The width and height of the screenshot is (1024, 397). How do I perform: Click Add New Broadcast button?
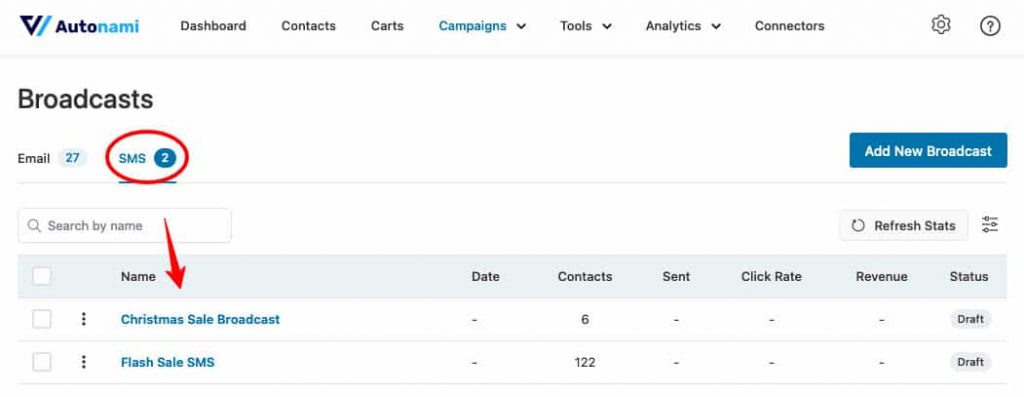coord(928,151)
